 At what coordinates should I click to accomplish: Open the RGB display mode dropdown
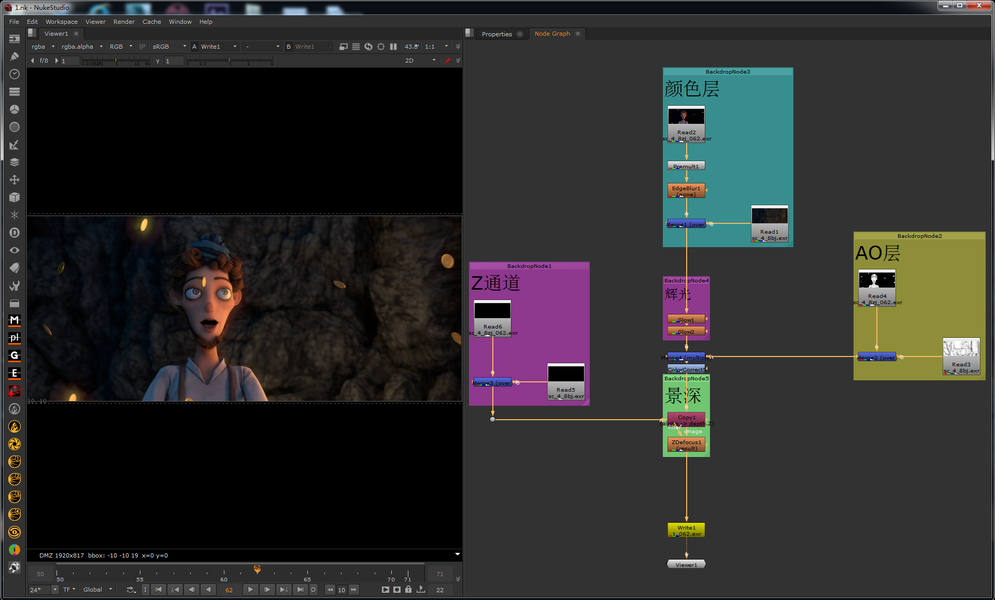(121, 46)
